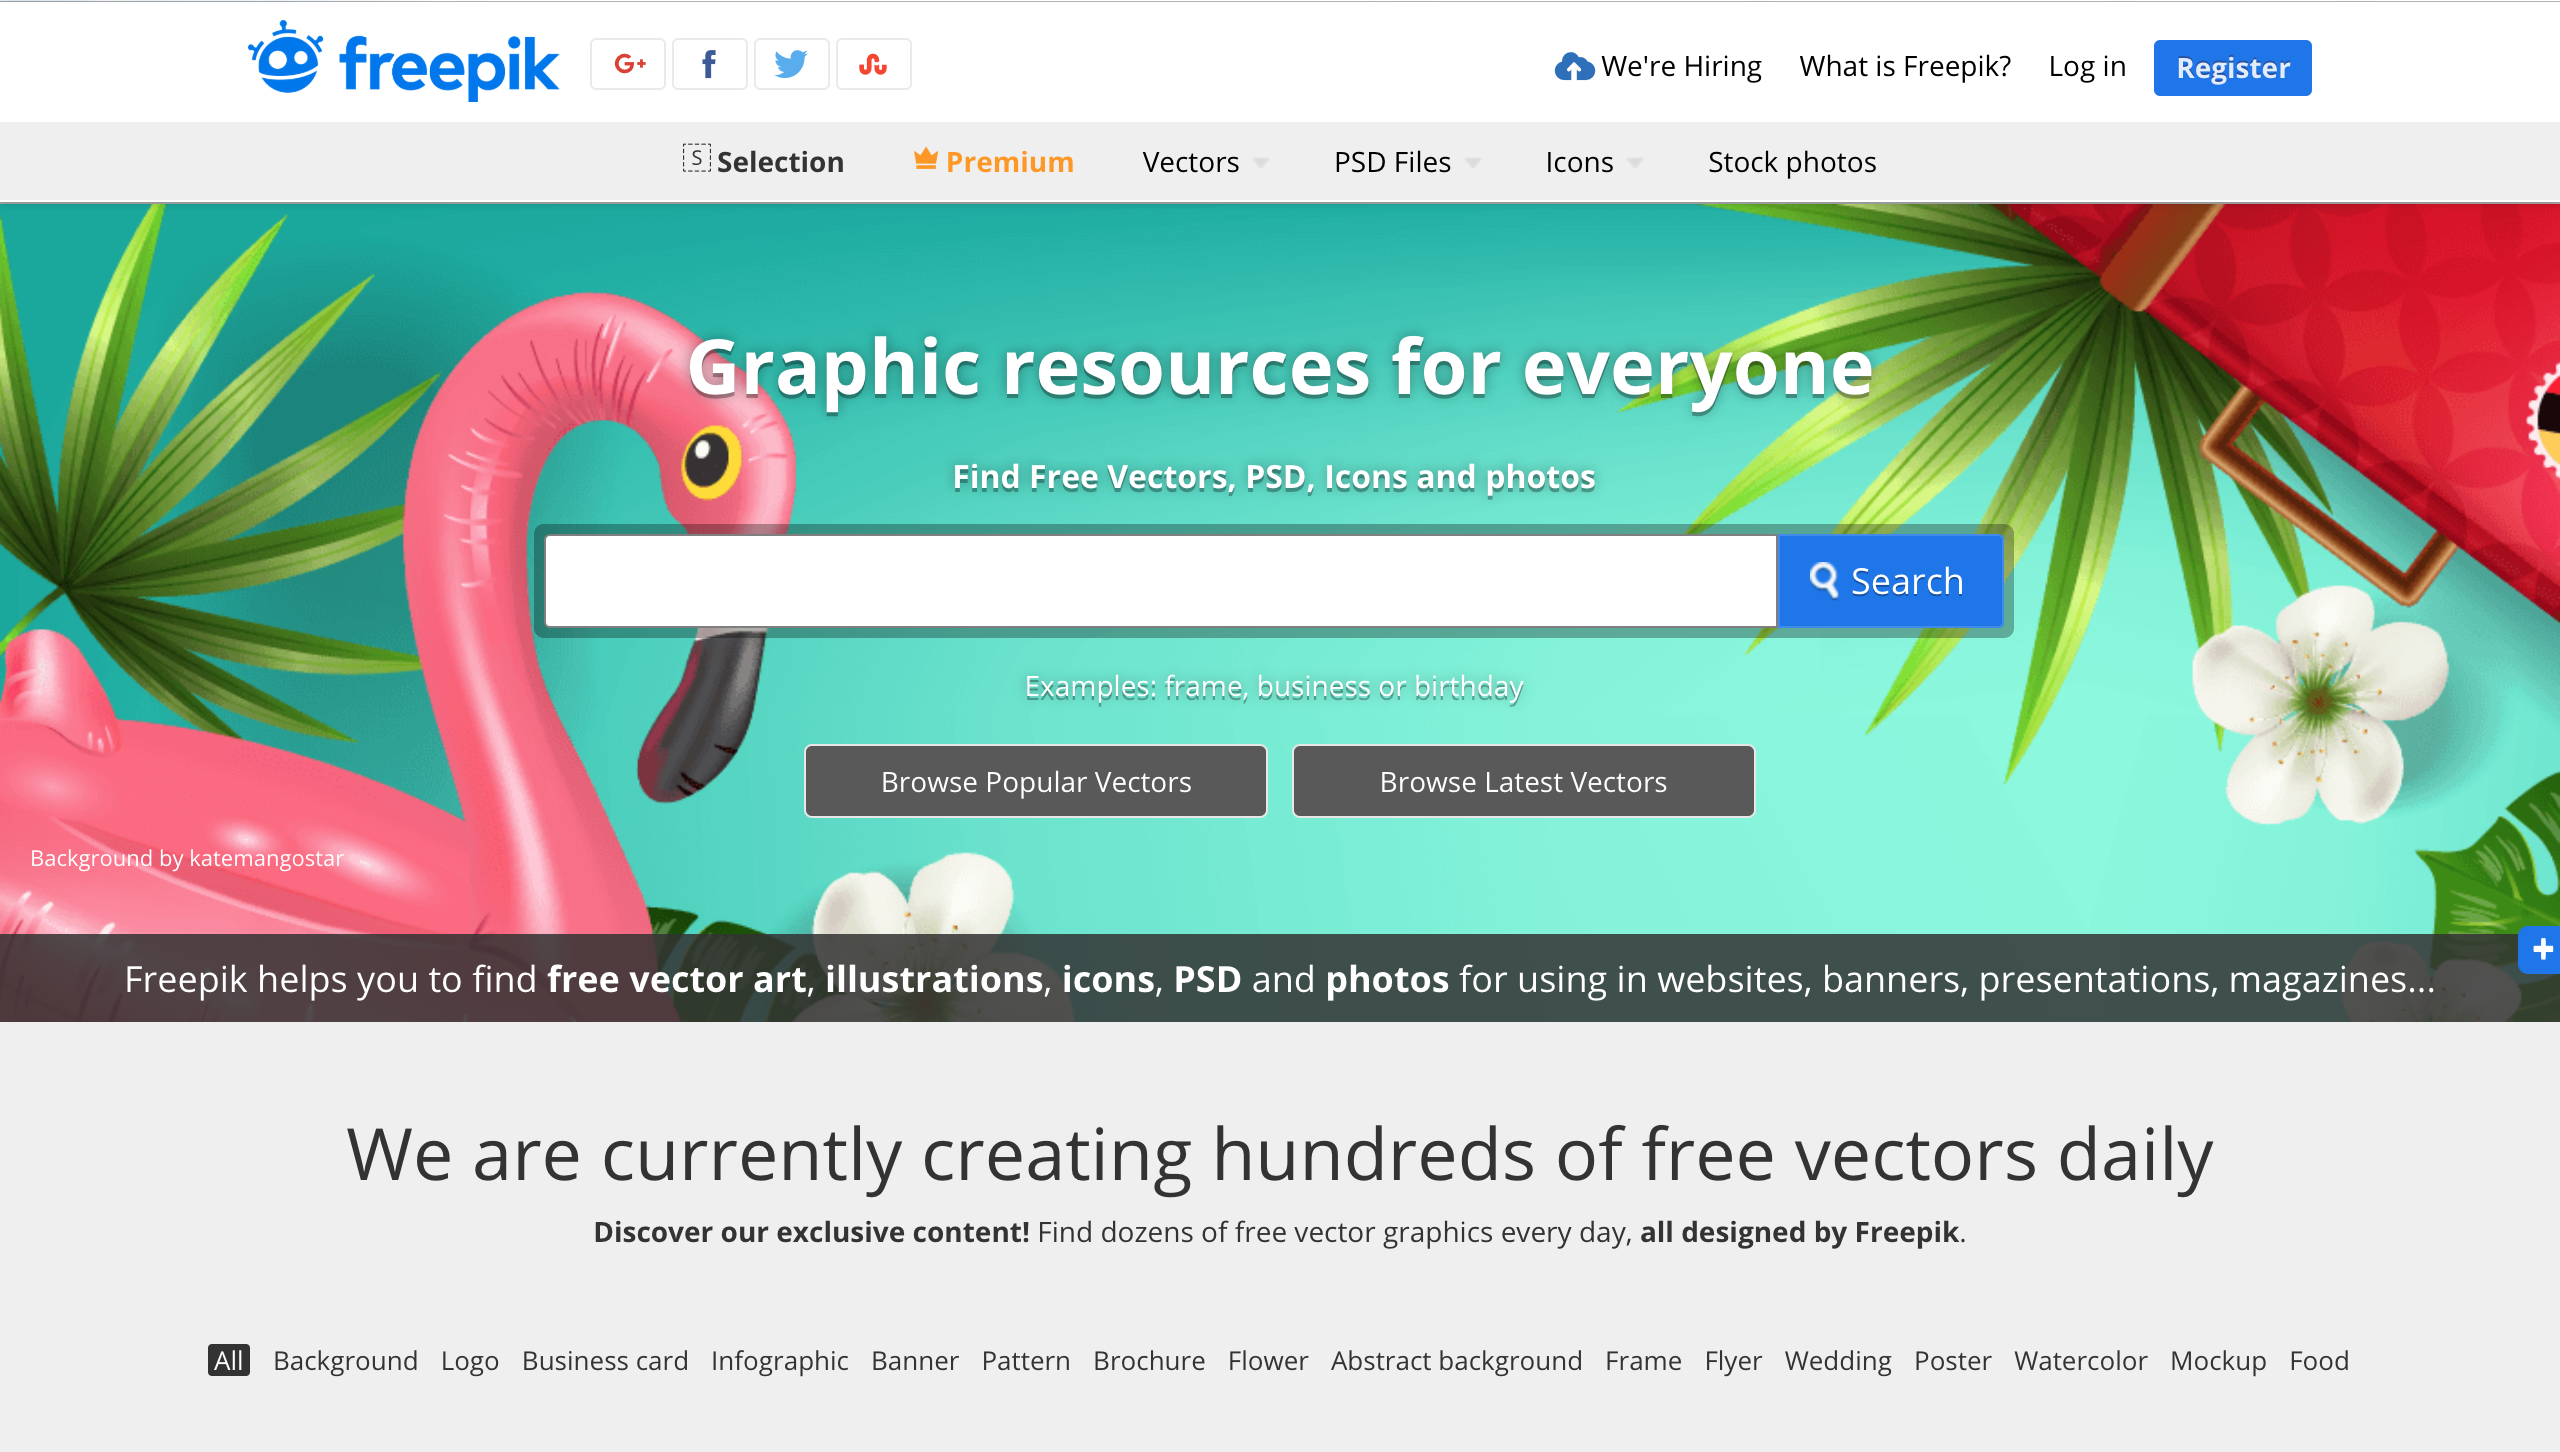Open What is Freepik? page
The width and height of the screenshot is (2560, 1452).
point(1905,66)
